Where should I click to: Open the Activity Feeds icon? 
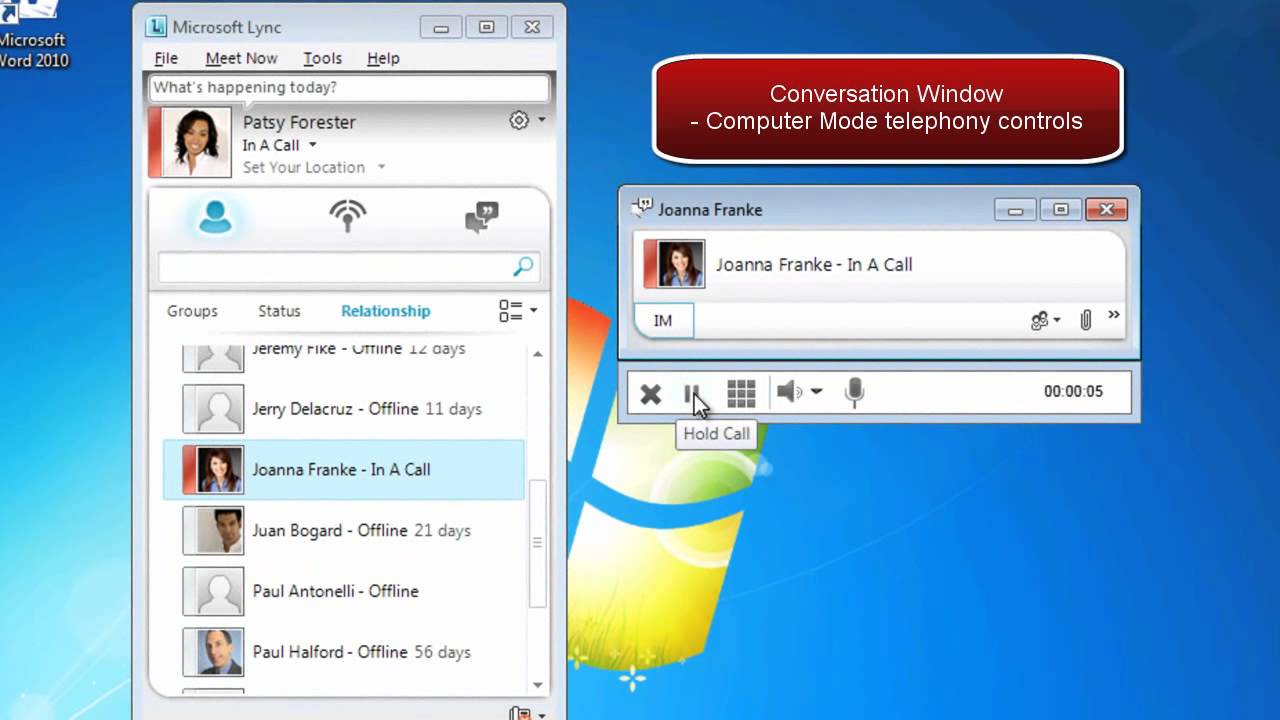pos(348,216)
